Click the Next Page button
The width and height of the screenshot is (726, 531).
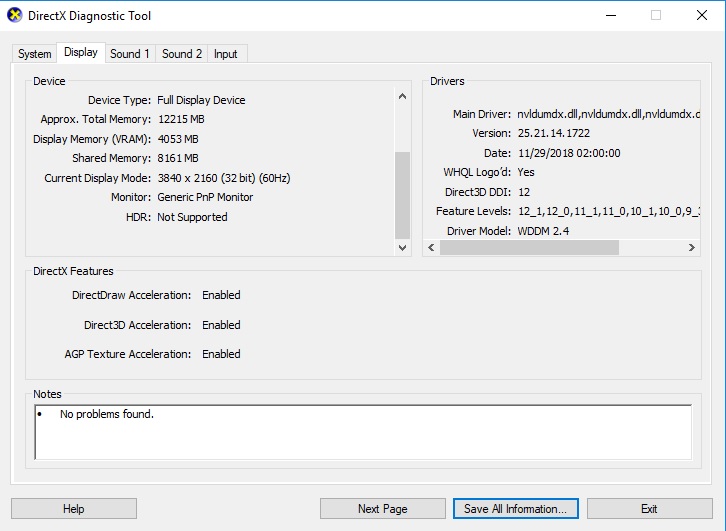382,509
